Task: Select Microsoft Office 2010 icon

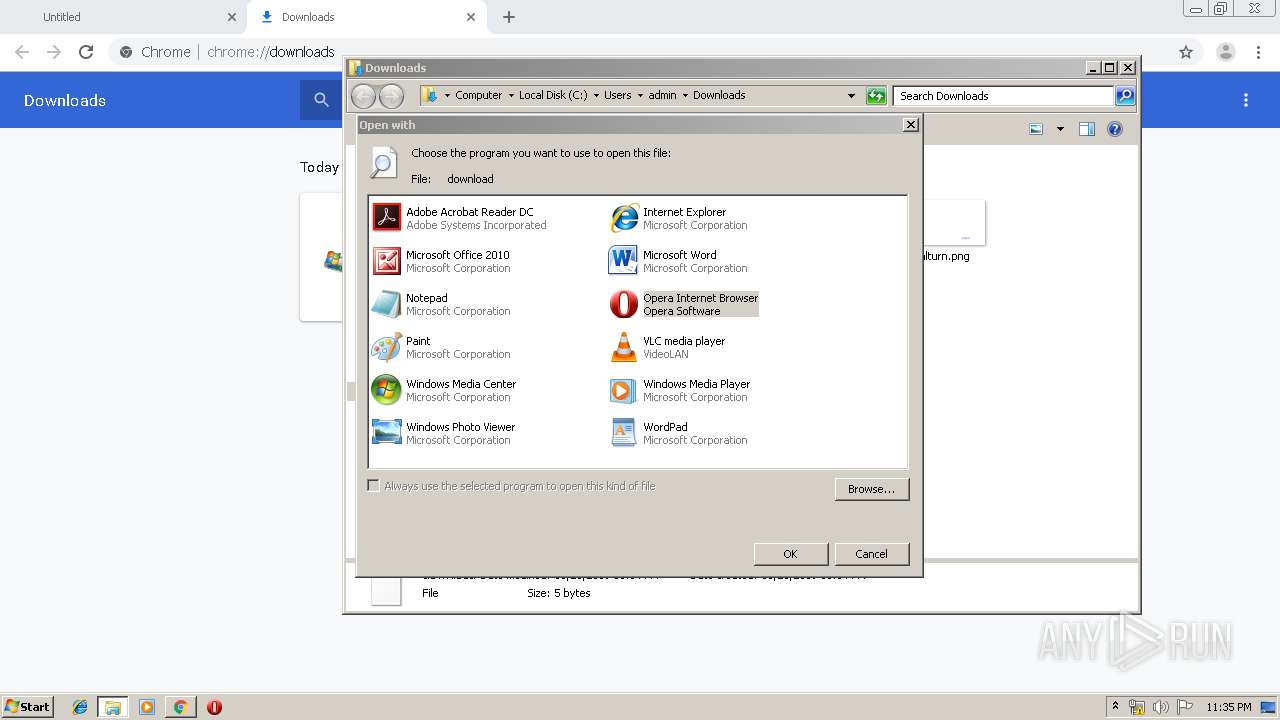Action: (386, 260)
